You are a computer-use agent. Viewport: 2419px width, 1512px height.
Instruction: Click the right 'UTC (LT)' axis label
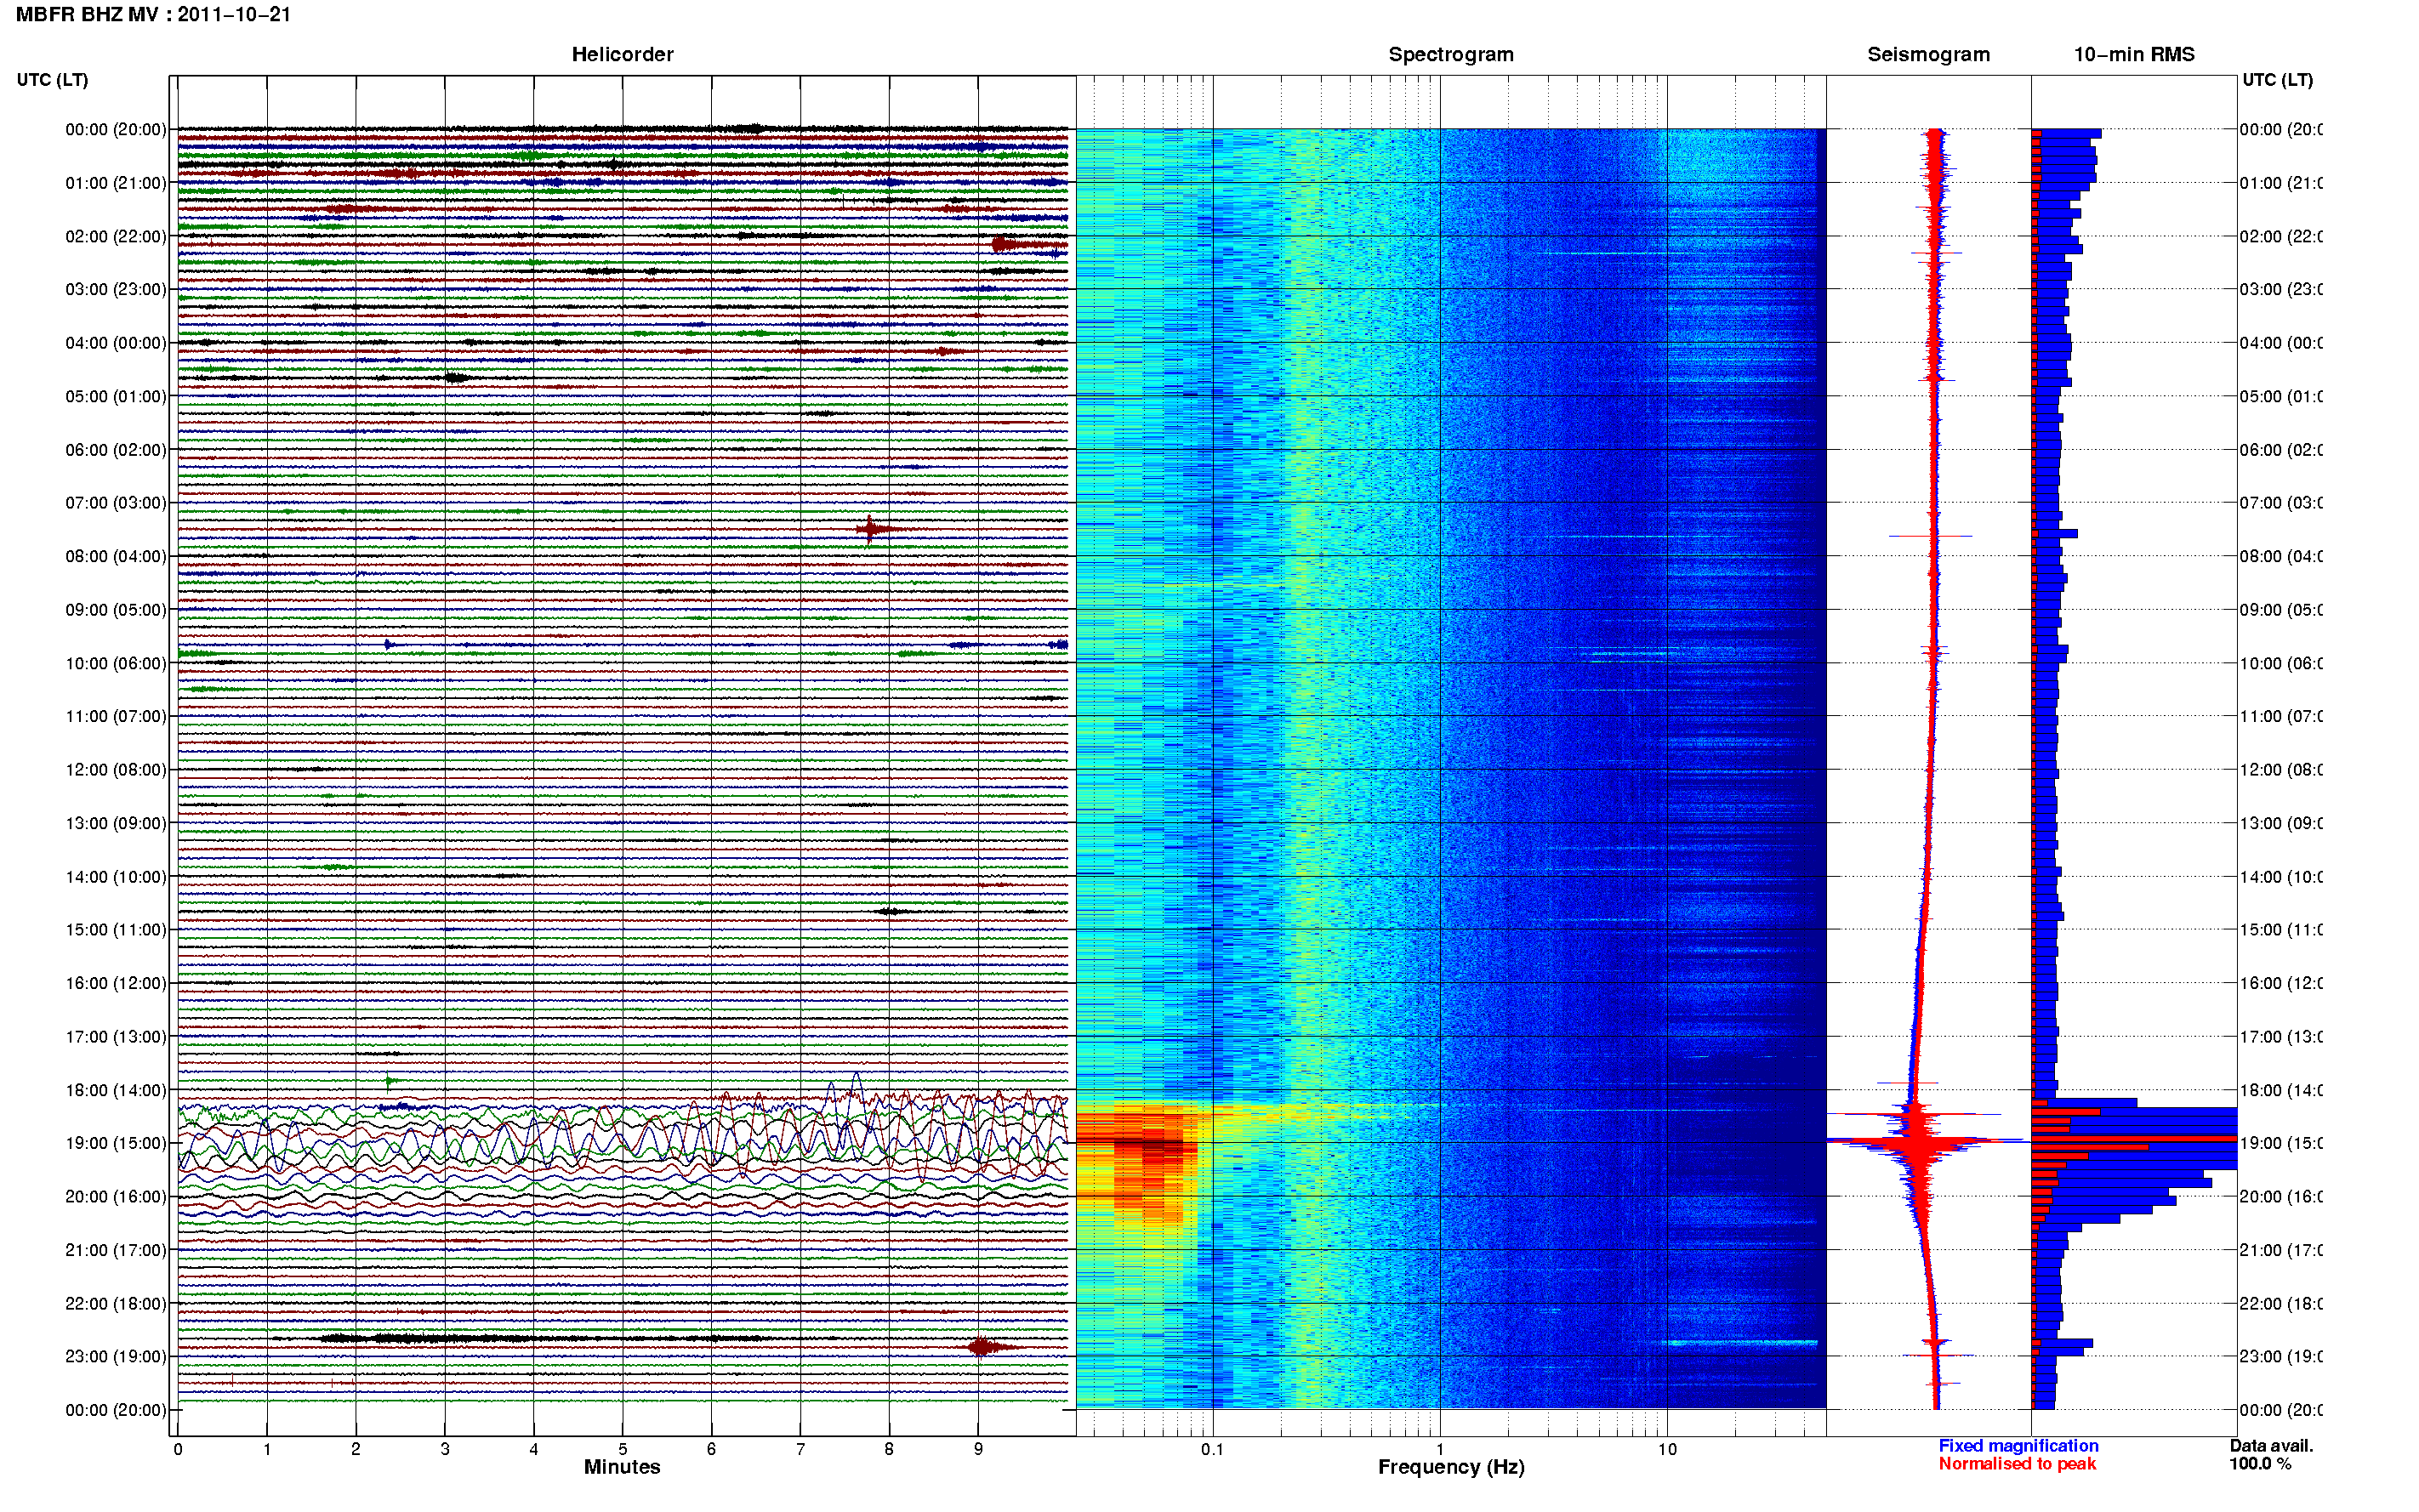coord(2277,80)
